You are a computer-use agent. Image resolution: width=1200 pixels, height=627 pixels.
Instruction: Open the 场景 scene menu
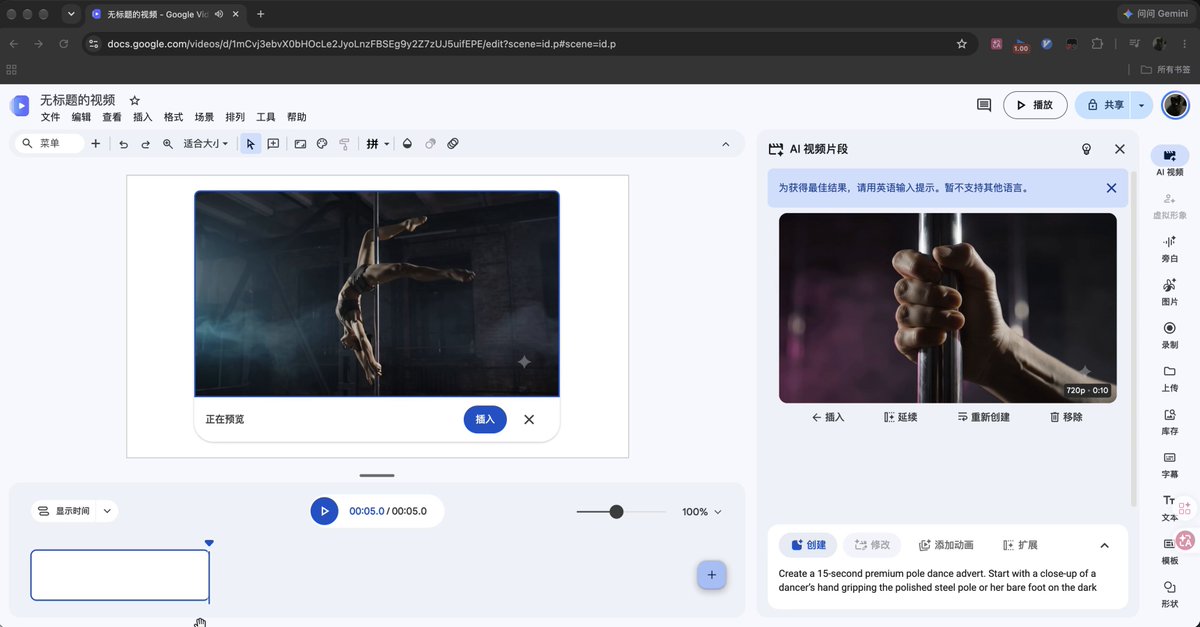[204, 117]
